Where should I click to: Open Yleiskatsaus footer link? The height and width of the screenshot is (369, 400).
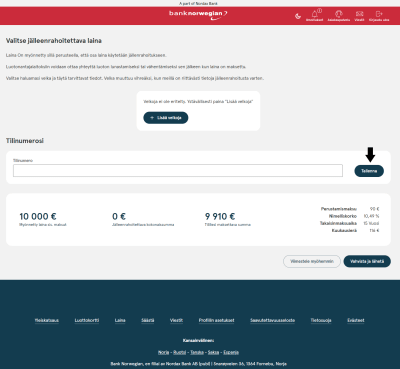point(47,320)
